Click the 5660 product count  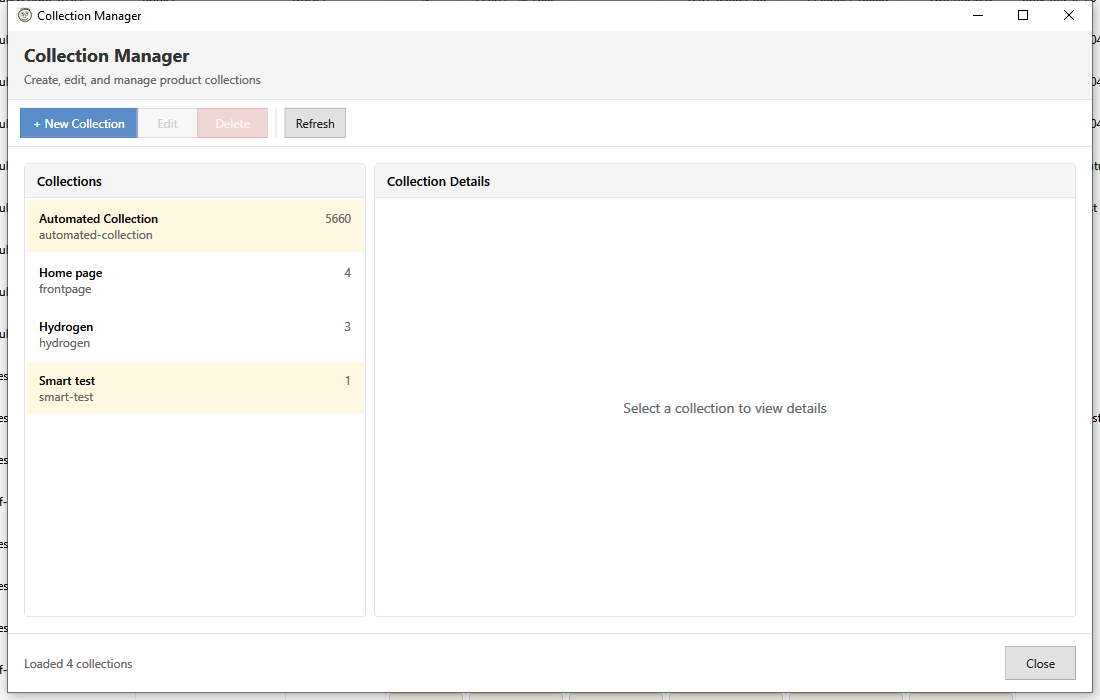pyautogui.click(x=338, y=219)
